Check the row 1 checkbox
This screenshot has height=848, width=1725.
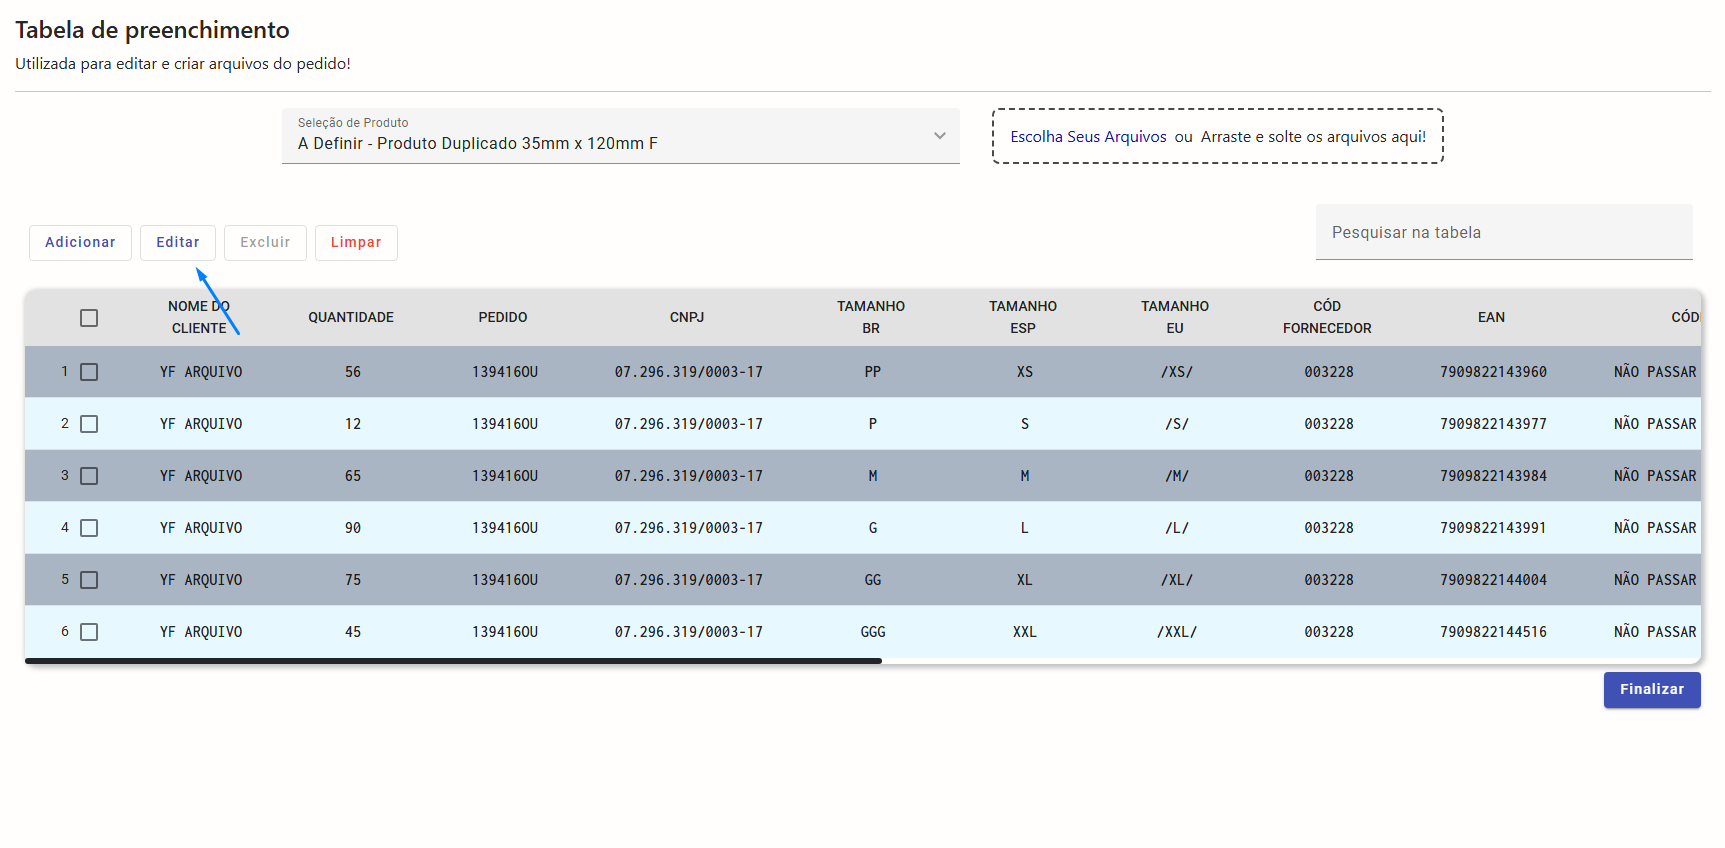click(89, 372)
